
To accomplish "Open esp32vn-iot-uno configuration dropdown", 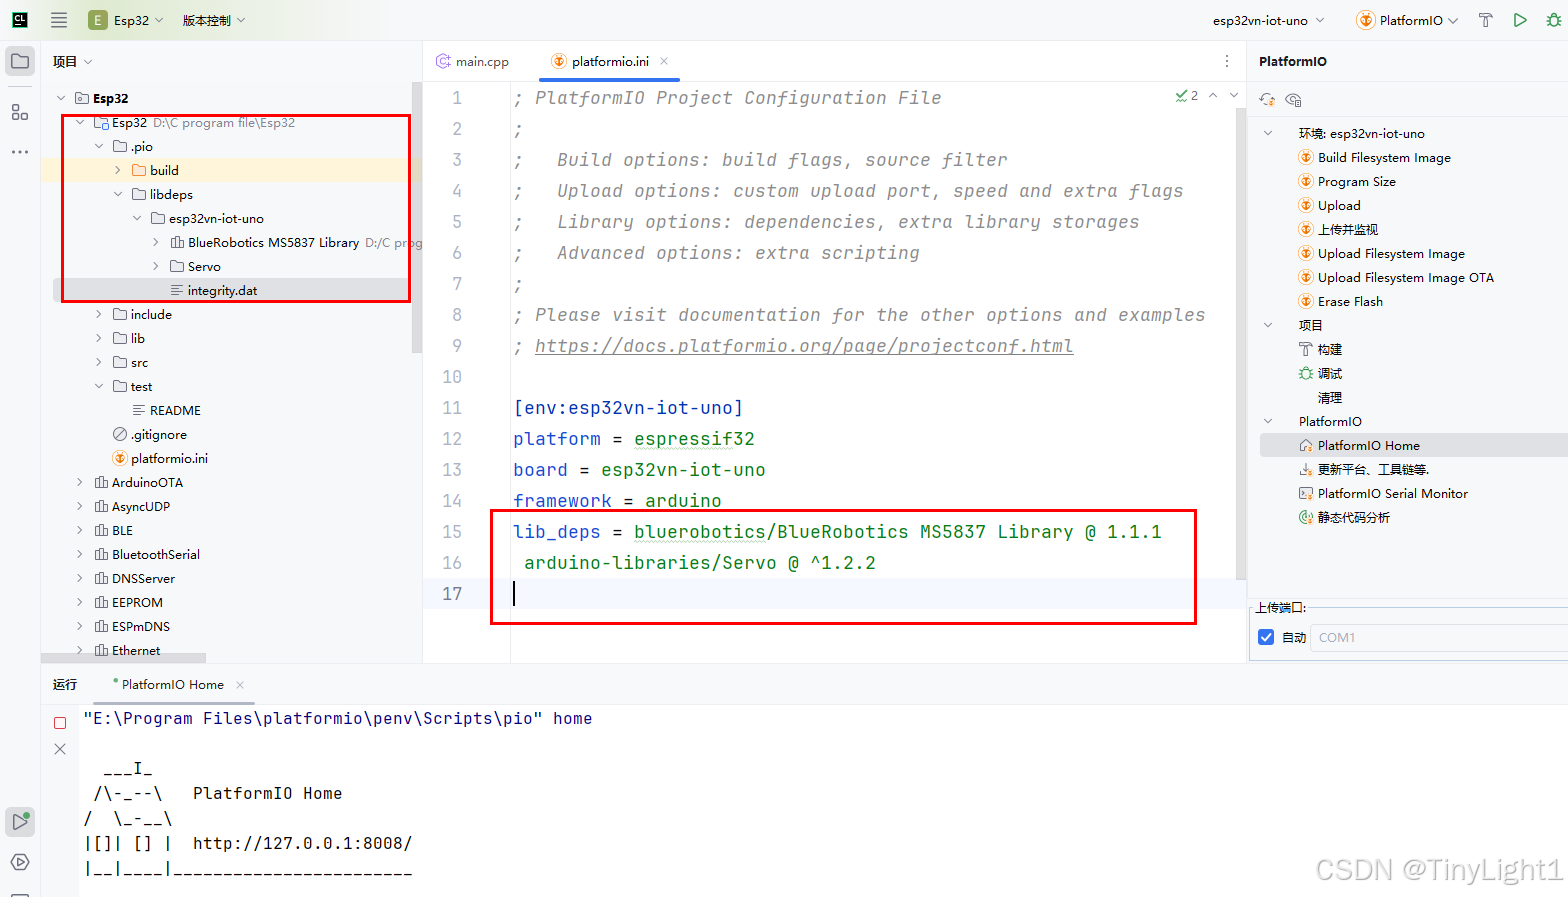I will (1268, 20).
